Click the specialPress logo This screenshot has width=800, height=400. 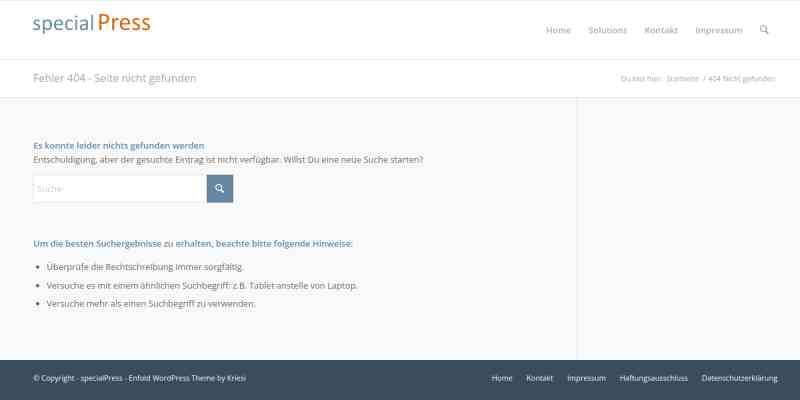pos(91,24)
